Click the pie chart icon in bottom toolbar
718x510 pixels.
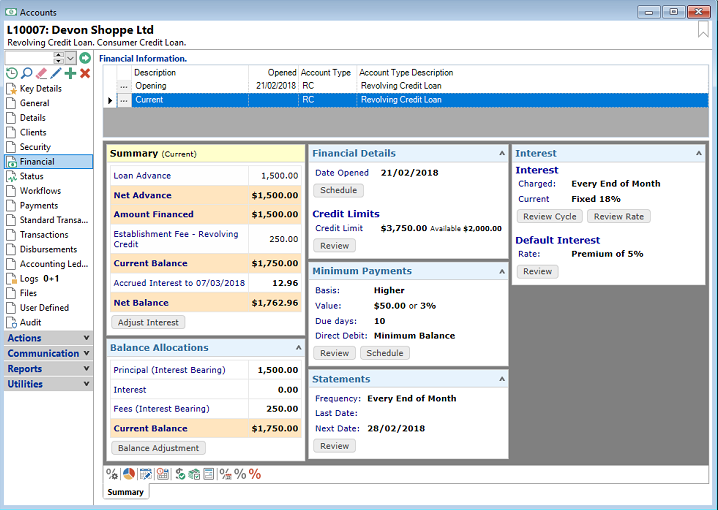(x=129, y=474)
